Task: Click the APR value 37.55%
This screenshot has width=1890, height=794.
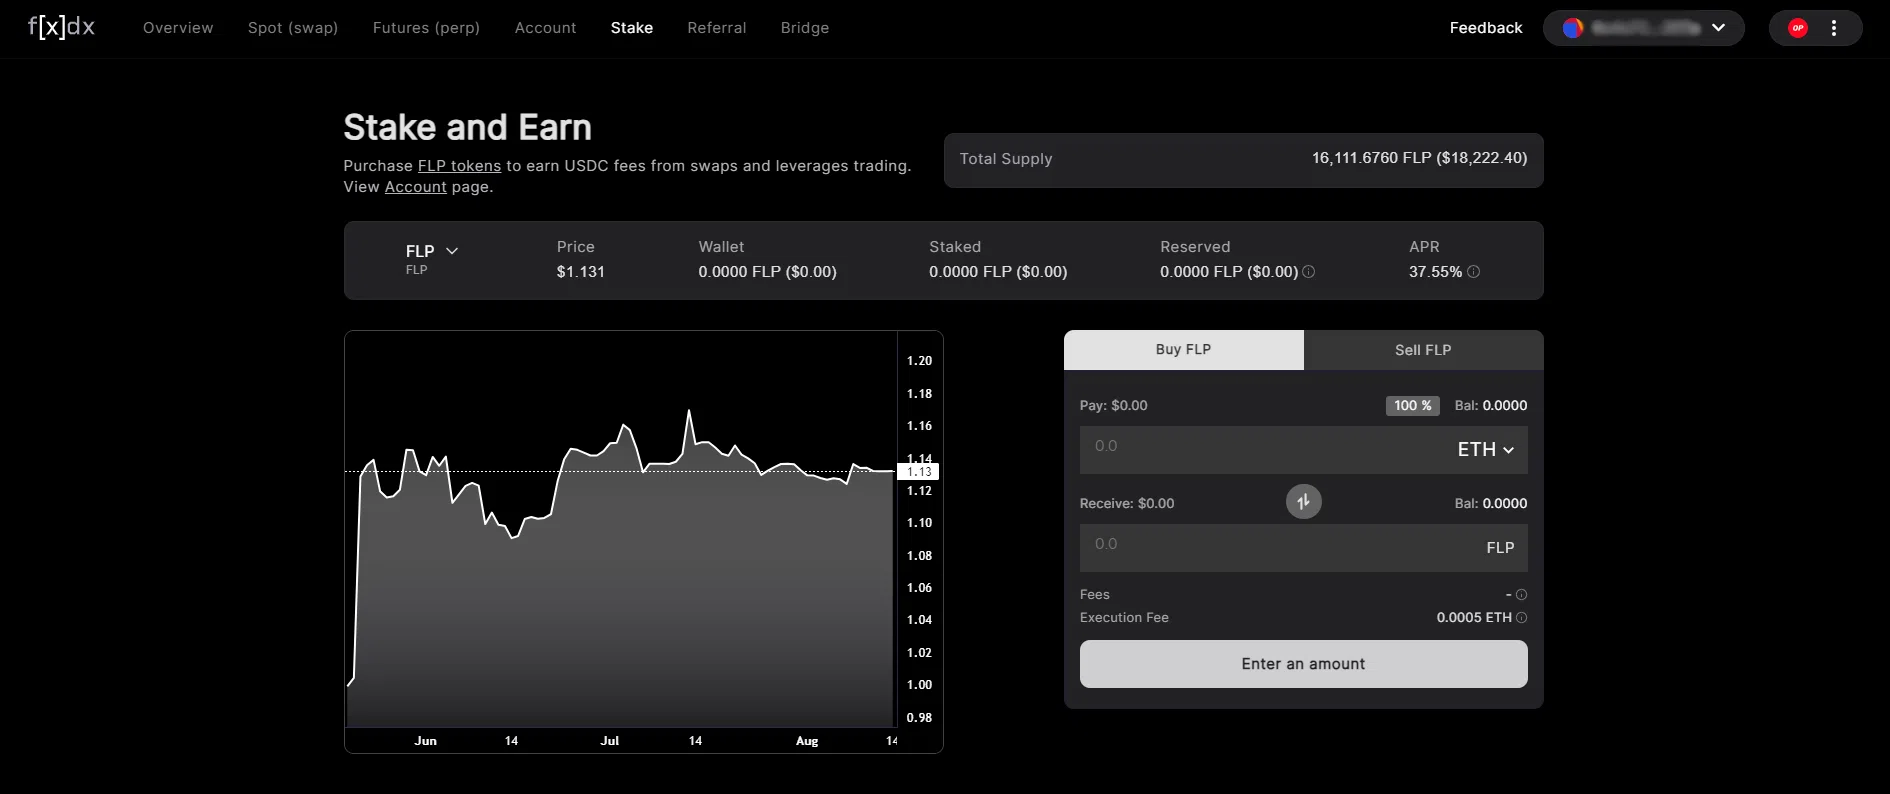Action: click(1435, 272)
